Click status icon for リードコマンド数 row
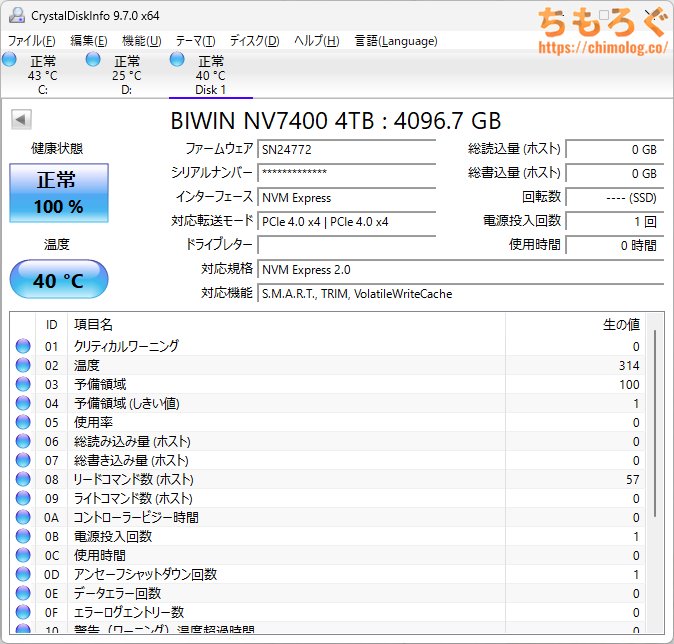This screenshot has height=644, width=674. point(23,479)
